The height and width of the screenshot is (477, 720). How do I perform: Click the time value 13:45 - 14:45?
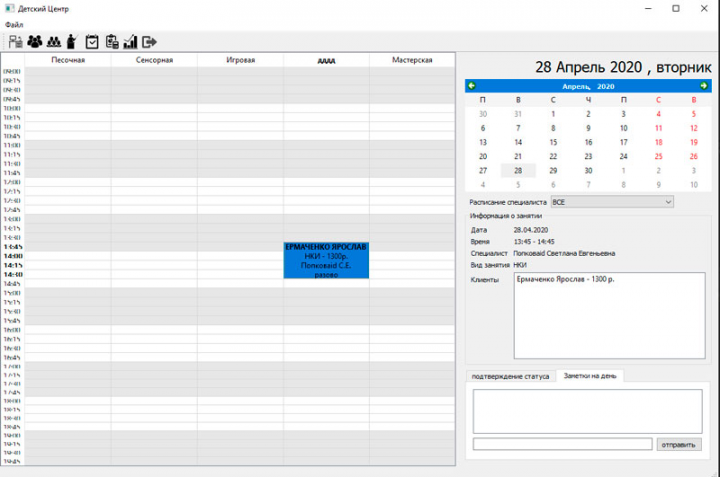534,241
